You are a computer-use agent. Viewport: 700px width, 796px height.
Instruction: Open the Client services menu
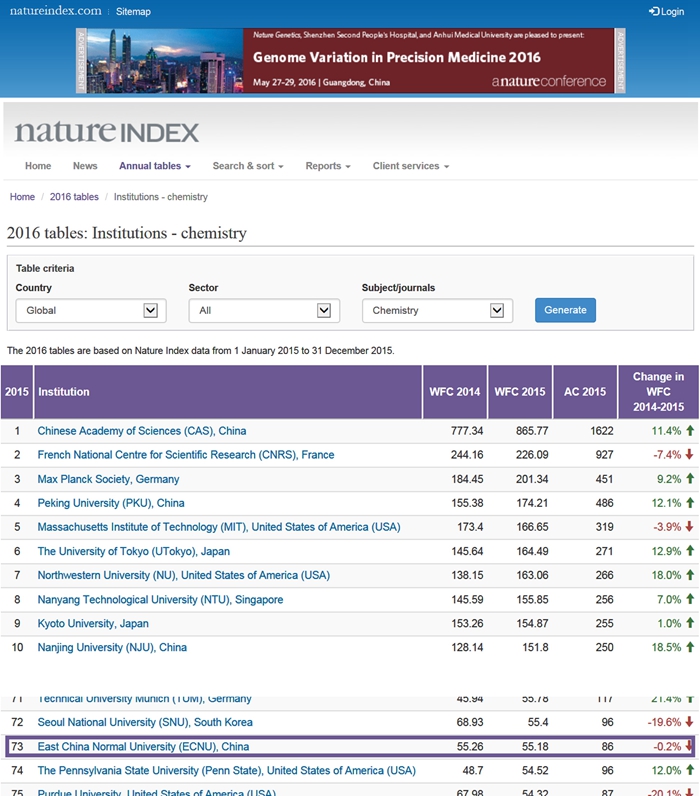[410, 166]
